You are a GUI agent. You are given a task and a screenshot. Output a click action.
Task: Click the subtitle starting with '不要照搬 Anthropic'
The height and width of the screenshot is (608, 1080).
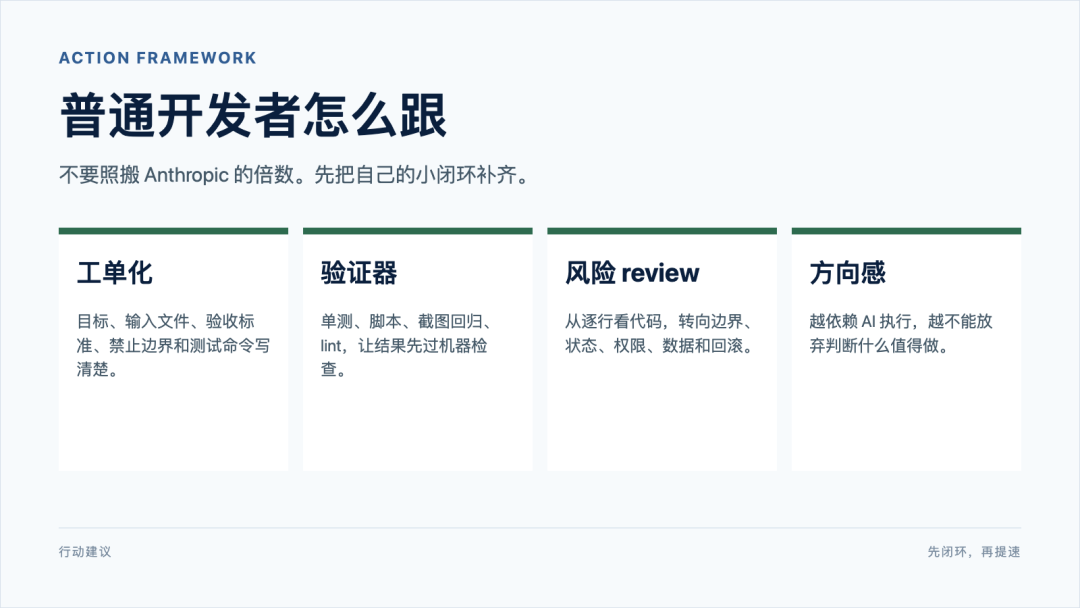coord(294,175)
